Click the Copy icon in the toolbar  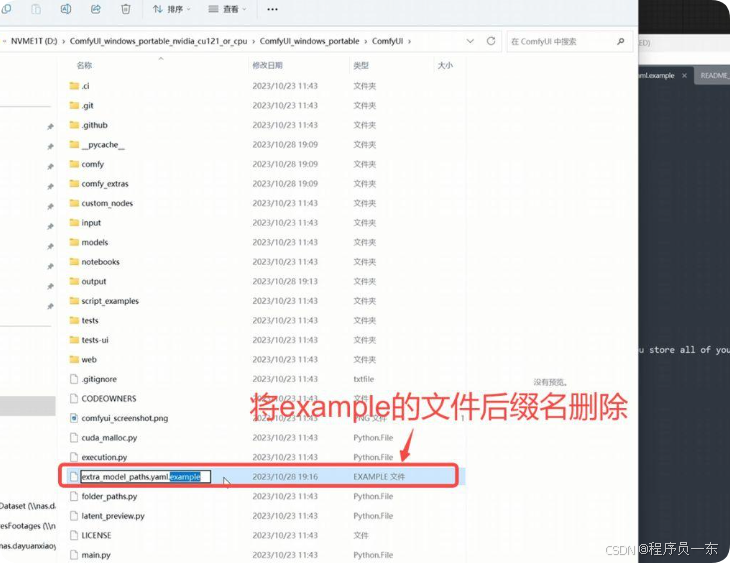coord(7,9)
